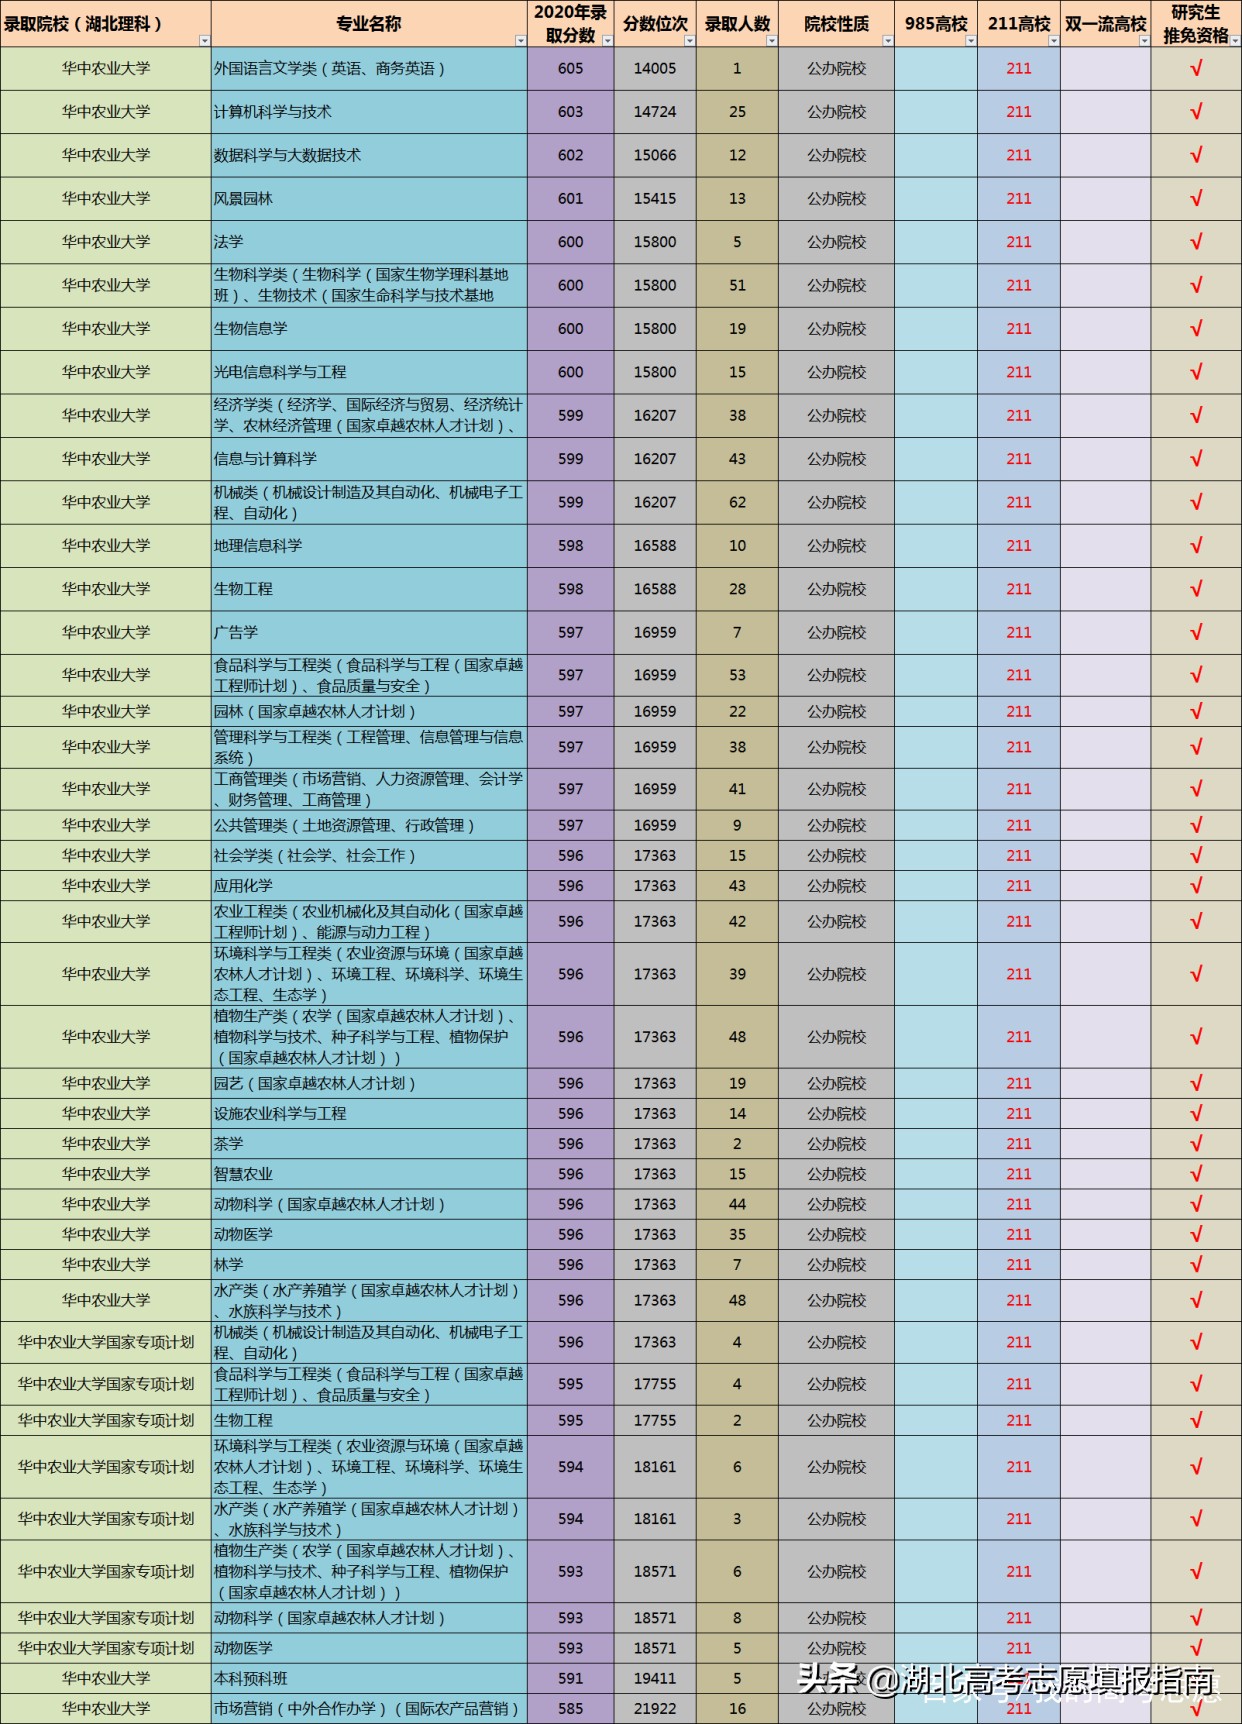Viewport: 1242px width, 1724px height.
Task: Expand the 2020年录取分数 filter arrow
Action: 607,41
